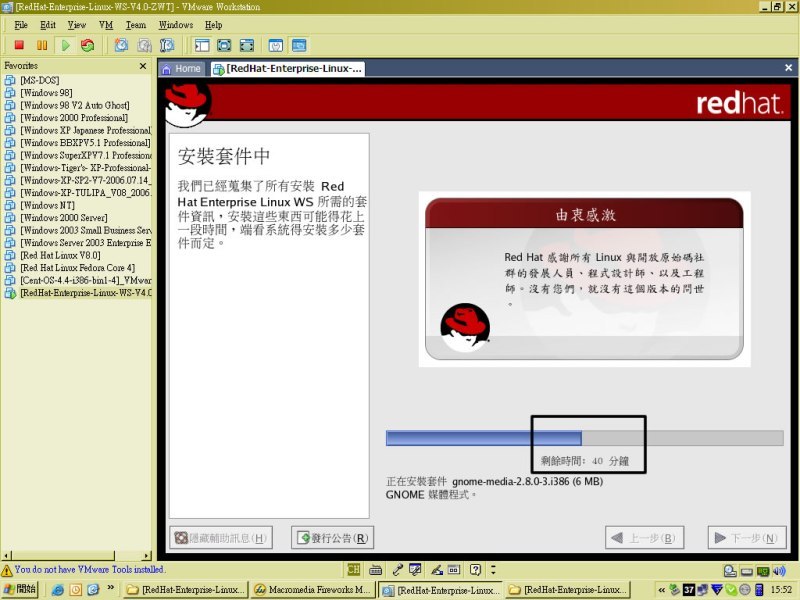Select the RedHat-Enterprise-Linux VM tab

click(x=288, y=69)
